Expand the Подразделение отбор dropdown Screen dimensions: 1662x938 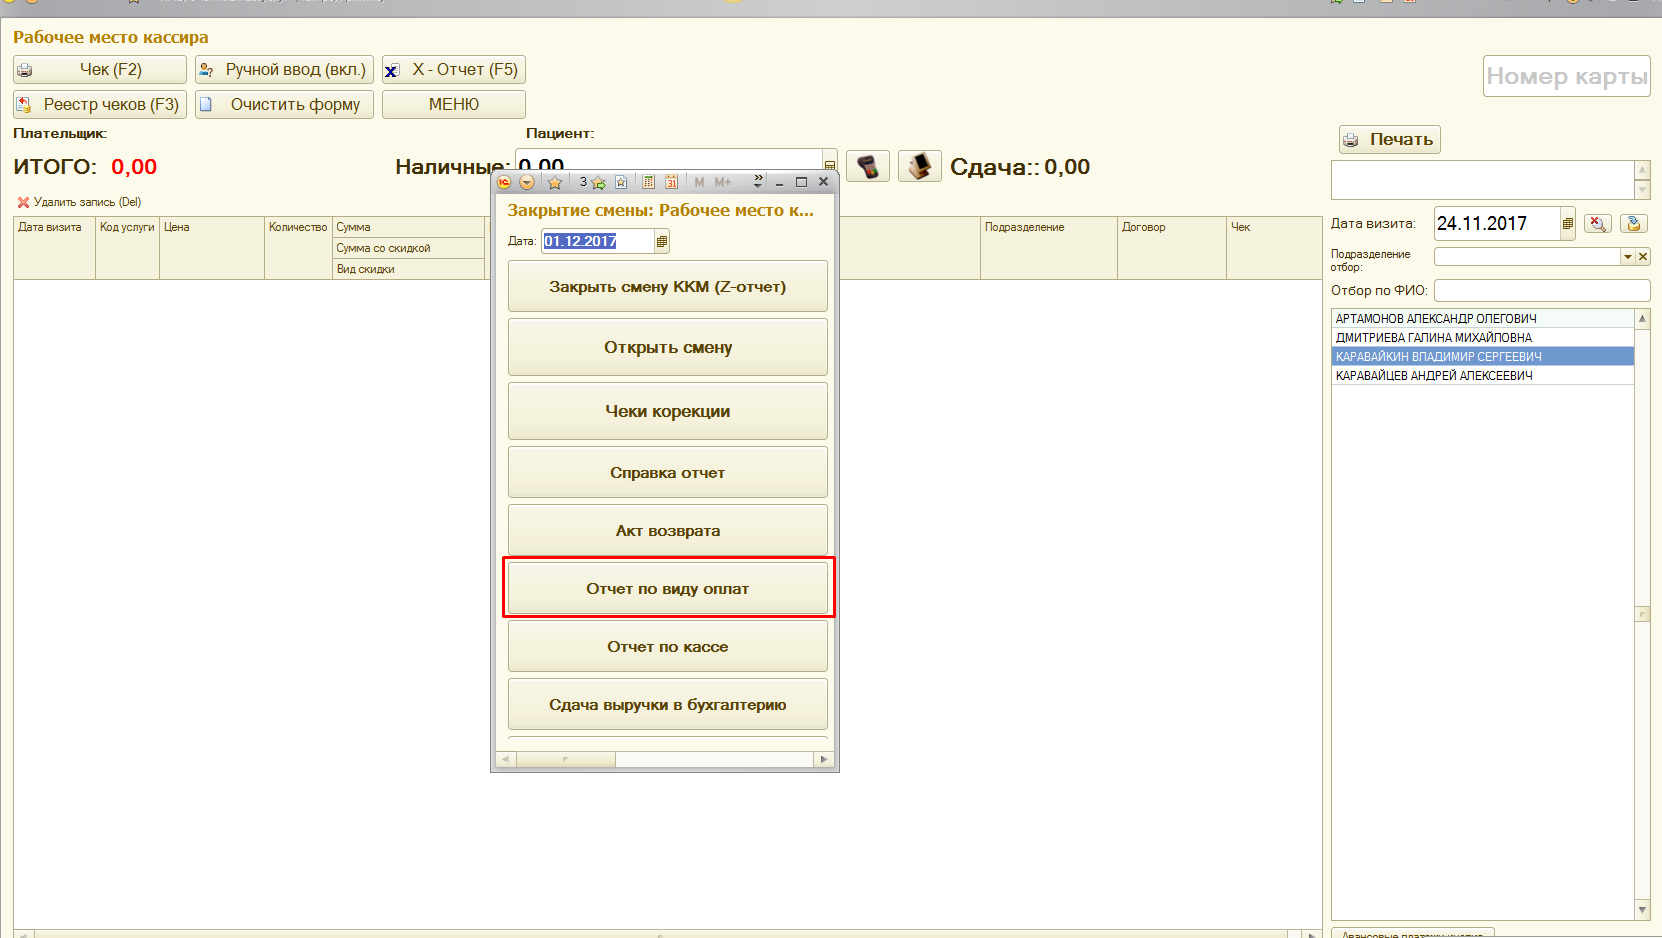[1627, 257]
